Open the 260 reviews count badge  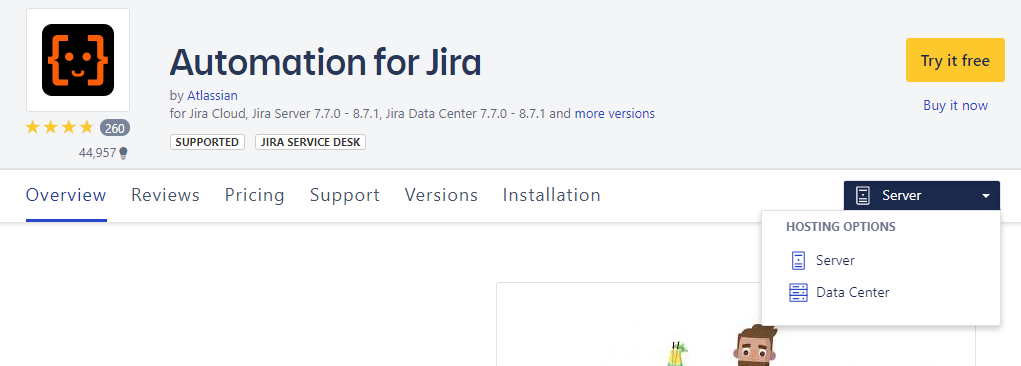point(115,128)
